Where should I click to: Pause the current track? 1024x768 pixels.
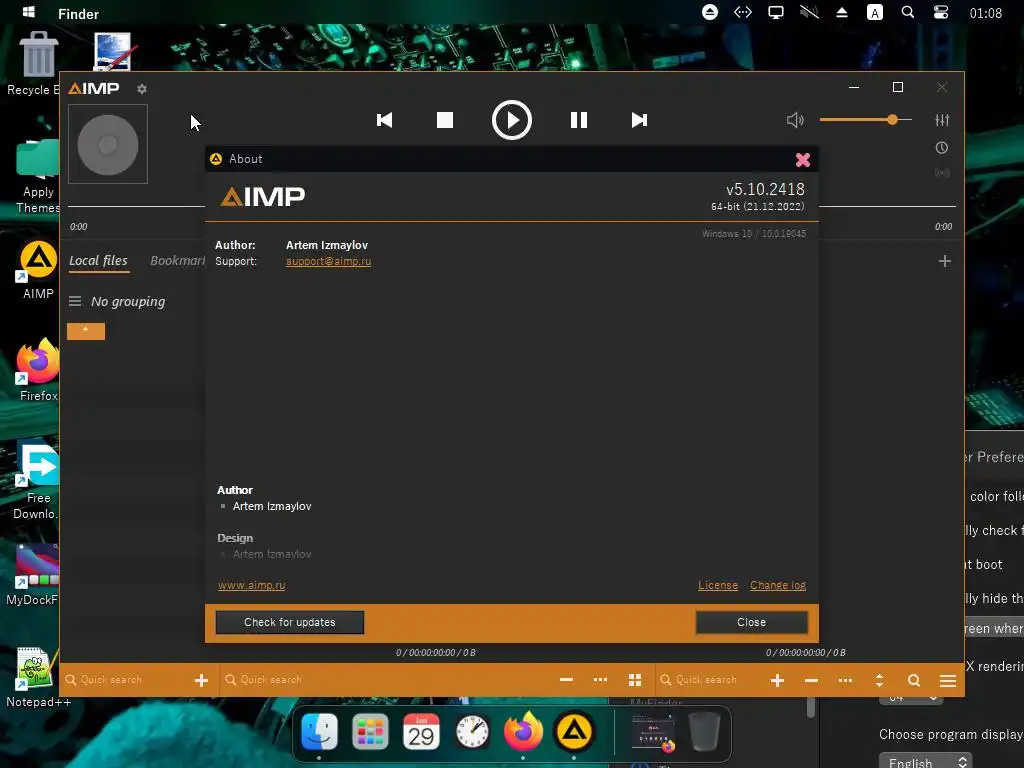pyautogui.click(x=579, y=120)
